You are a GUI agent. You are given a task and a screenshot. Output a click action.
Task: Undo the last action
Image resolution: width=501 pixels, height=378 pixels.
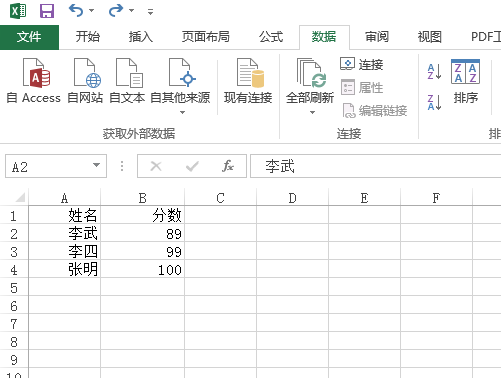tap(76, 11)
